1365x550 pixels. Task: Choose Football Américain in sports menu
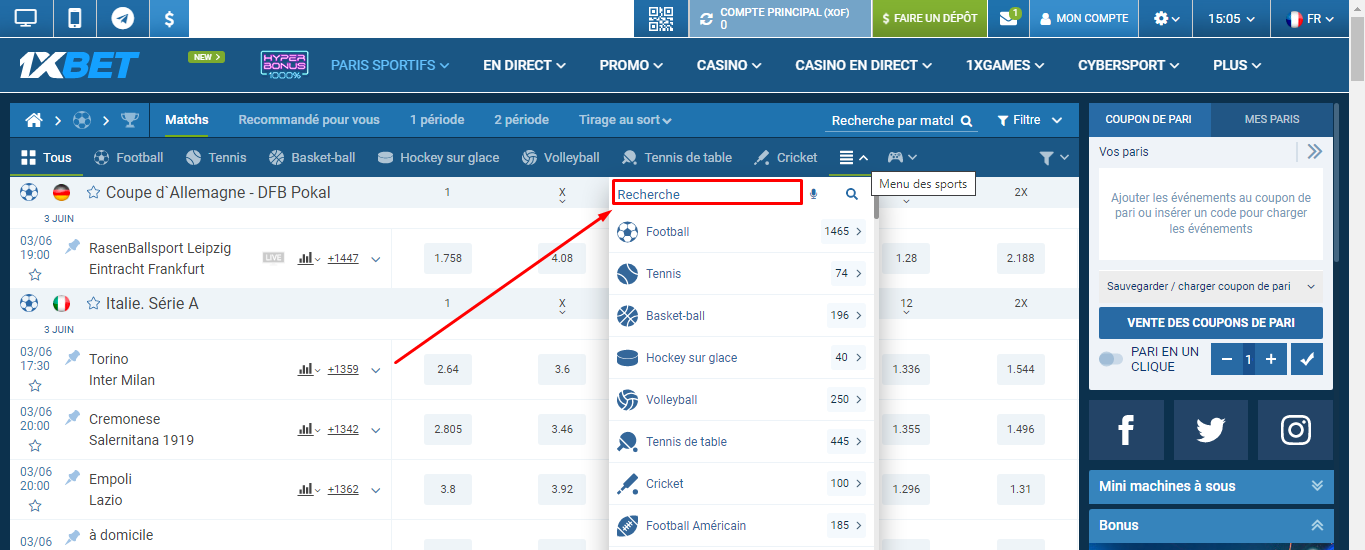[x=741, y=525]
